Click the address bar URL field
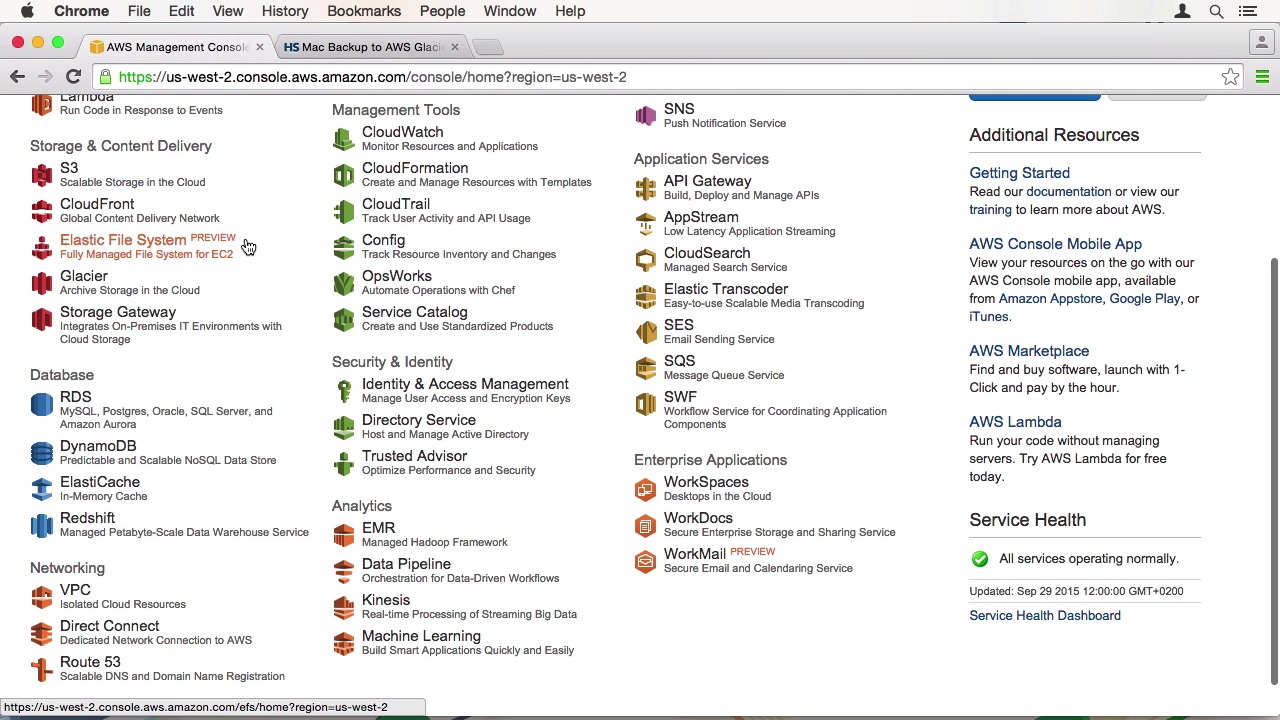The image size is (1280, 720). pos(660,77)
